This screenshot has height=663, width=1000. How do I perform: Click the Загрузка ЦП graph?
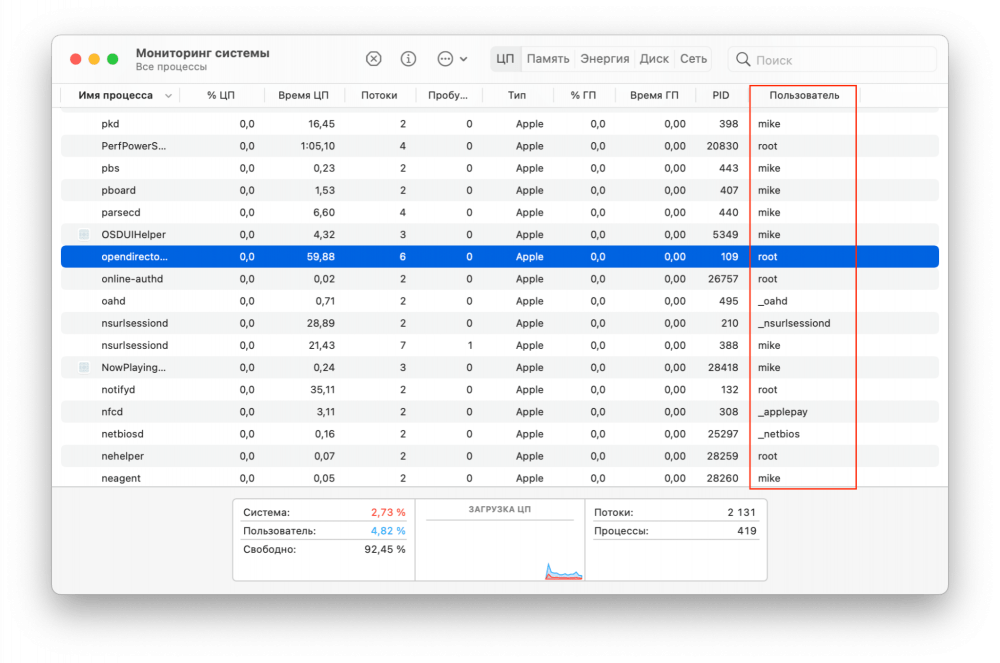499,545
